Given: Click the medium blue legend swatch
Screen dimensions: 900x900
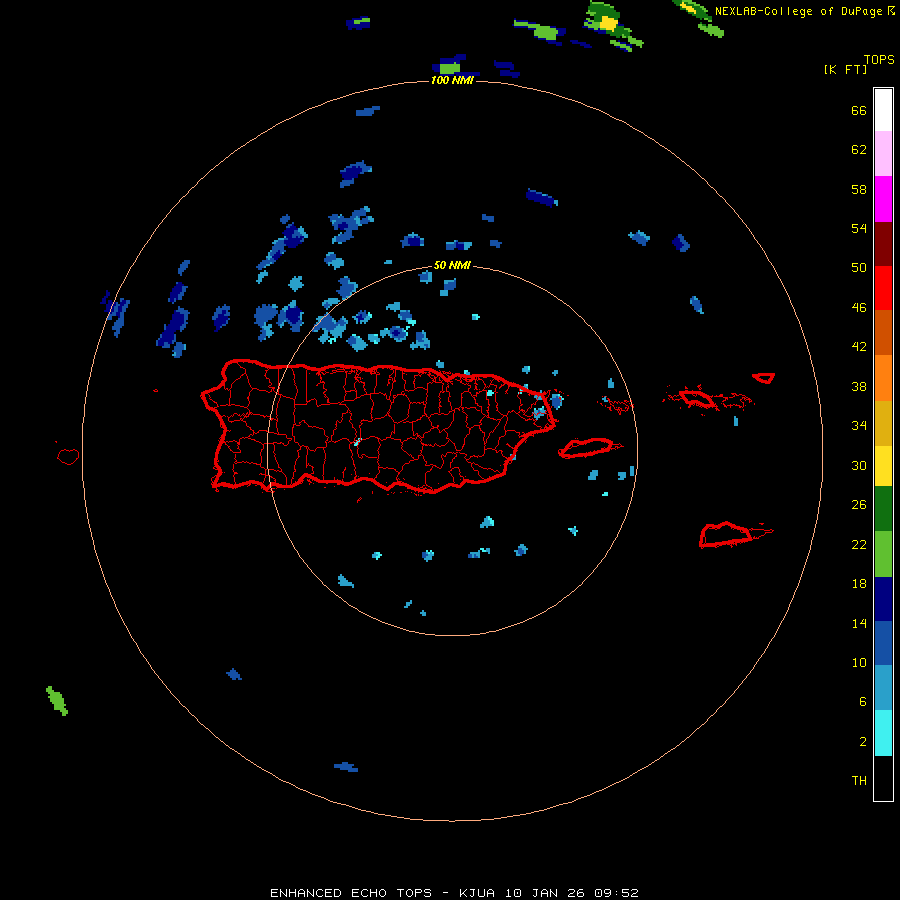Looking at the screenshot, I should [883, 643].
